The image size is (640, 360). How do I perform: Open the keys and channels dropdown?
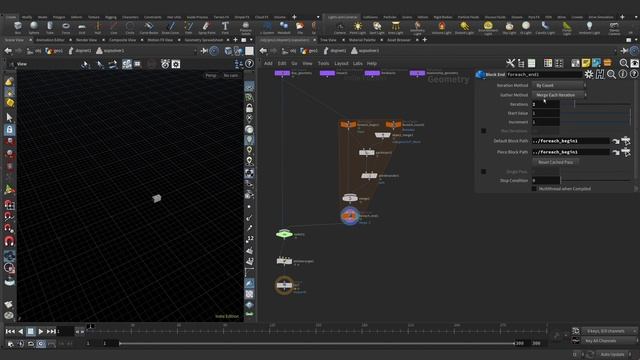coord(609,331)
